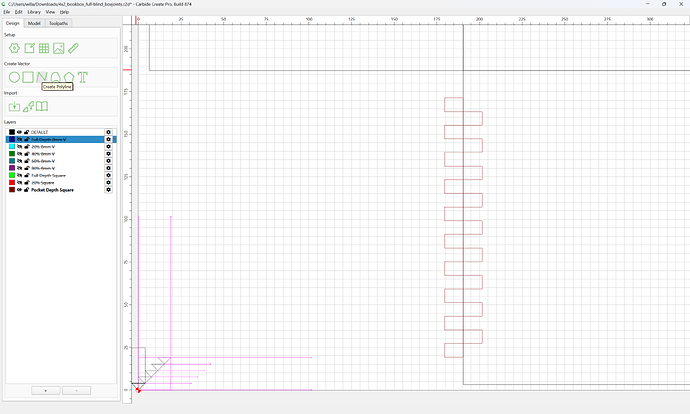Open settings gear for 20% Square layer
Viewport: 690px width, 414px height.
[x=108, y=183]
